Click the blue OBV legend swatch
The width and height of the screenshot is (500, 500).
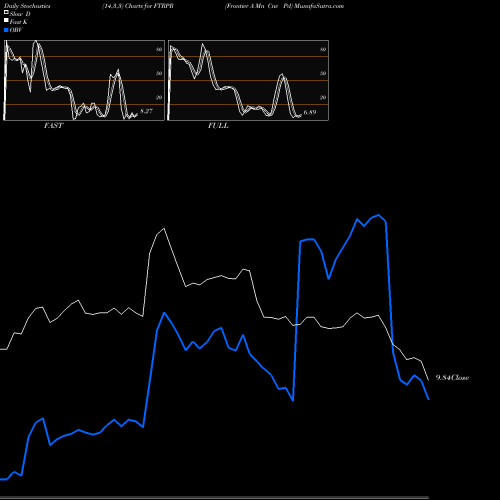[6, 30]
